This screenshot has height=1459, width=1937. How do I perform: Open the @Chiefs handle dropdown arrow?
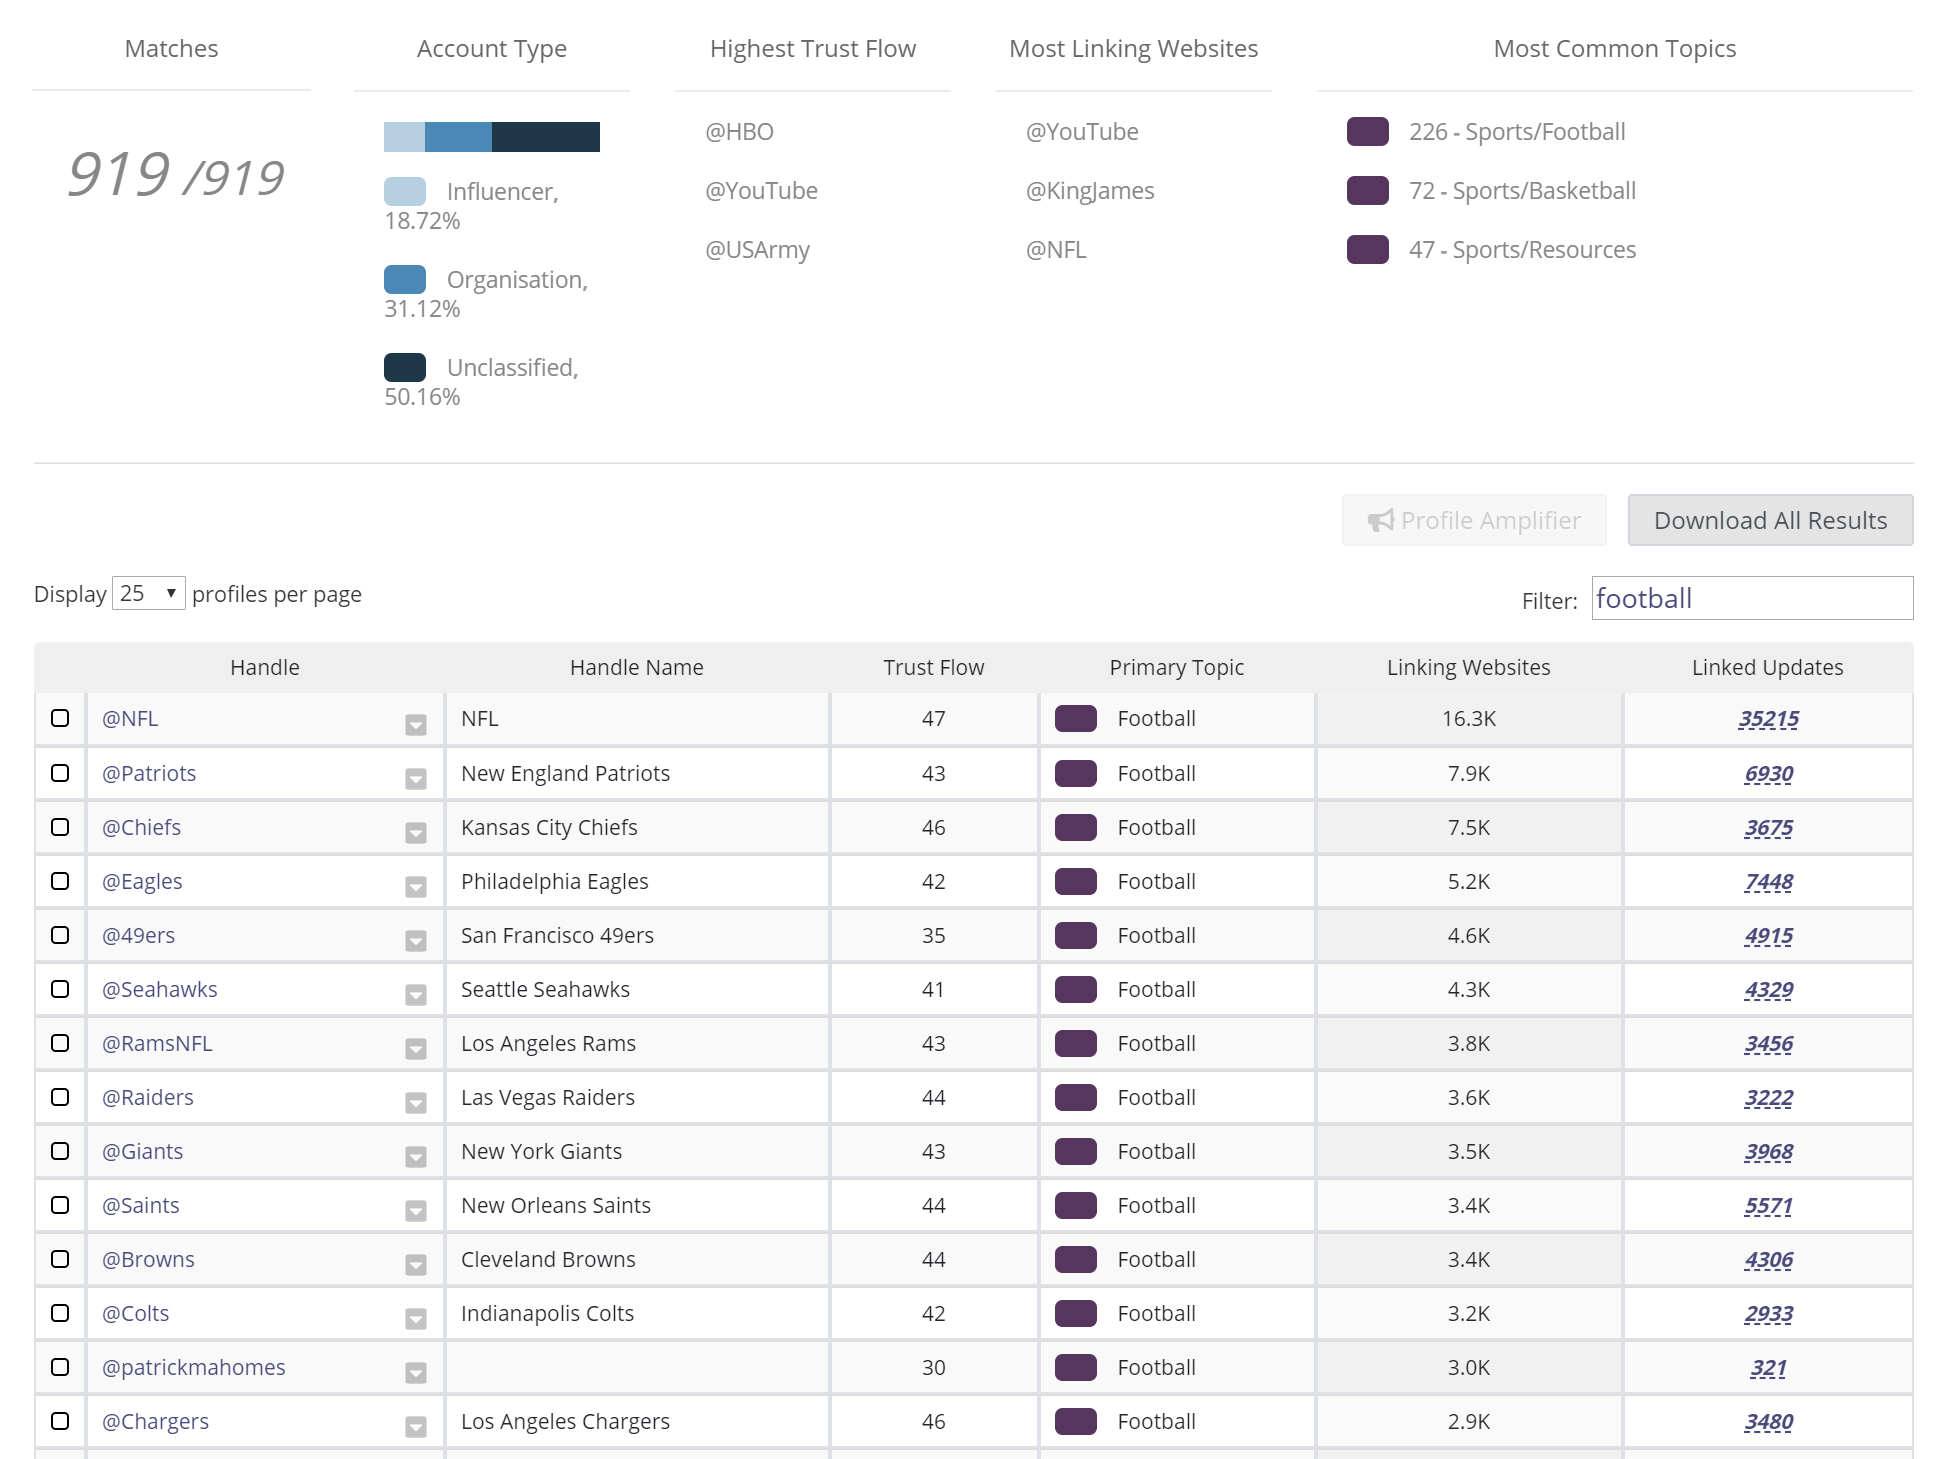pyautogui.click(x=416, y=833)
